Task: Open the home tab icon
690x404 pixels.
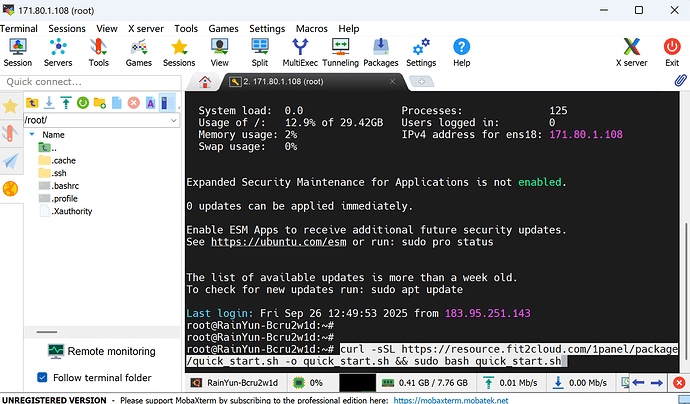Action: 205,81
